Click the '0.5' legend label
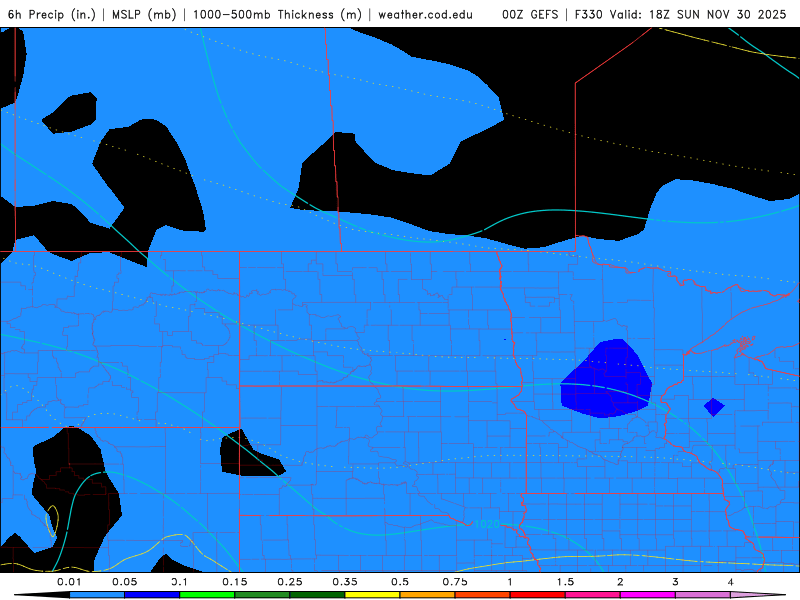Screen dimensions: 800x600 click(x=400, y=582)
